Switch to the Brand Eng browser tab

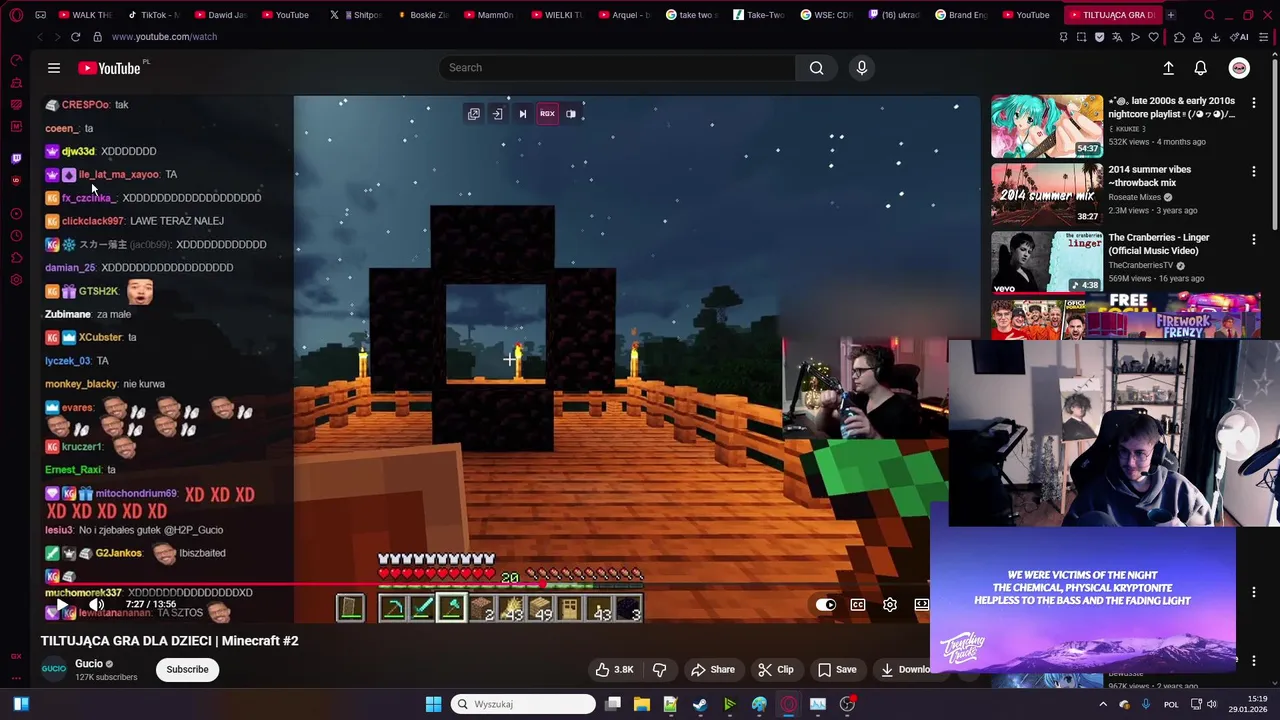coord(961,15)
